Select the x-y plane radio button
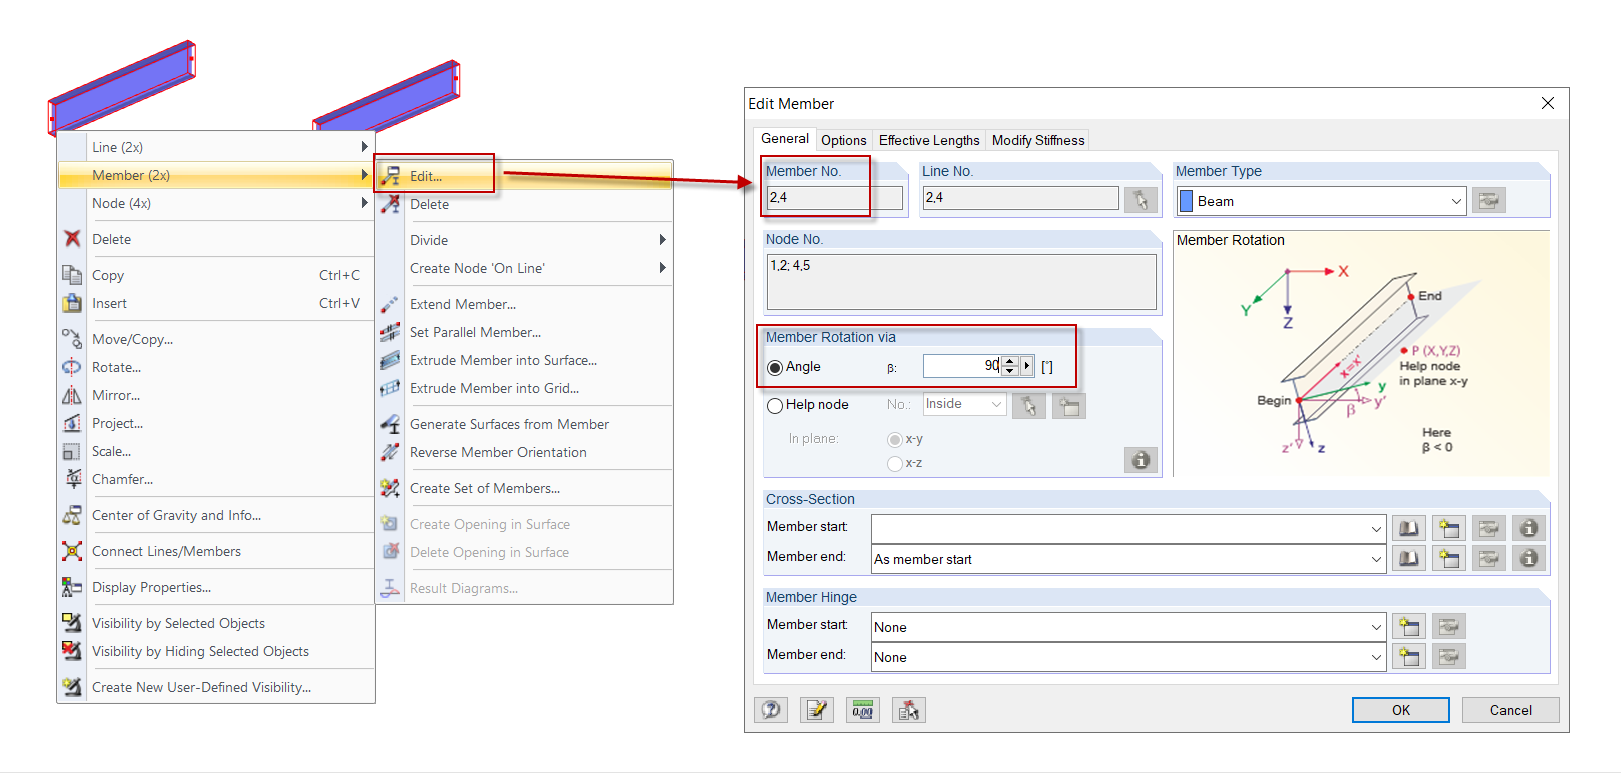Screen dimensions: 1621x774 [x=895, y=440]
